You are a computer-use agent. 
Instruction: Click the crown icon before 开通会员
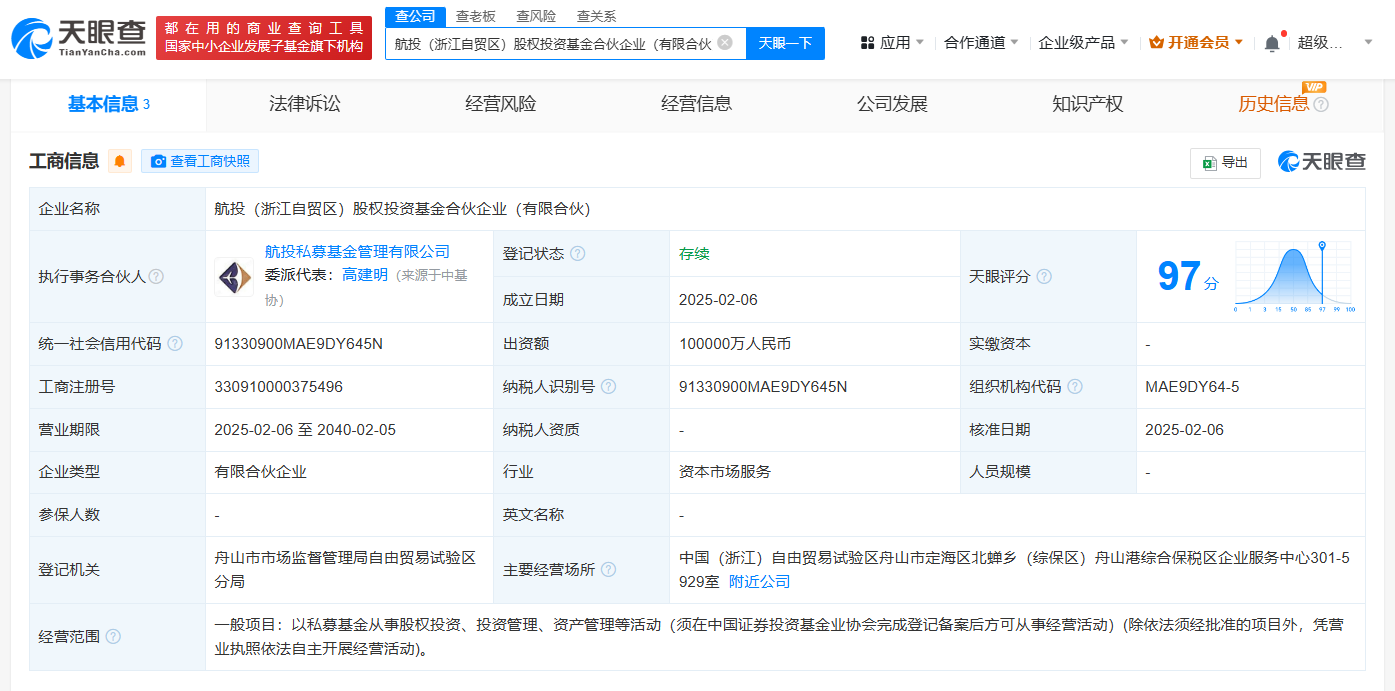point(1159,42)
